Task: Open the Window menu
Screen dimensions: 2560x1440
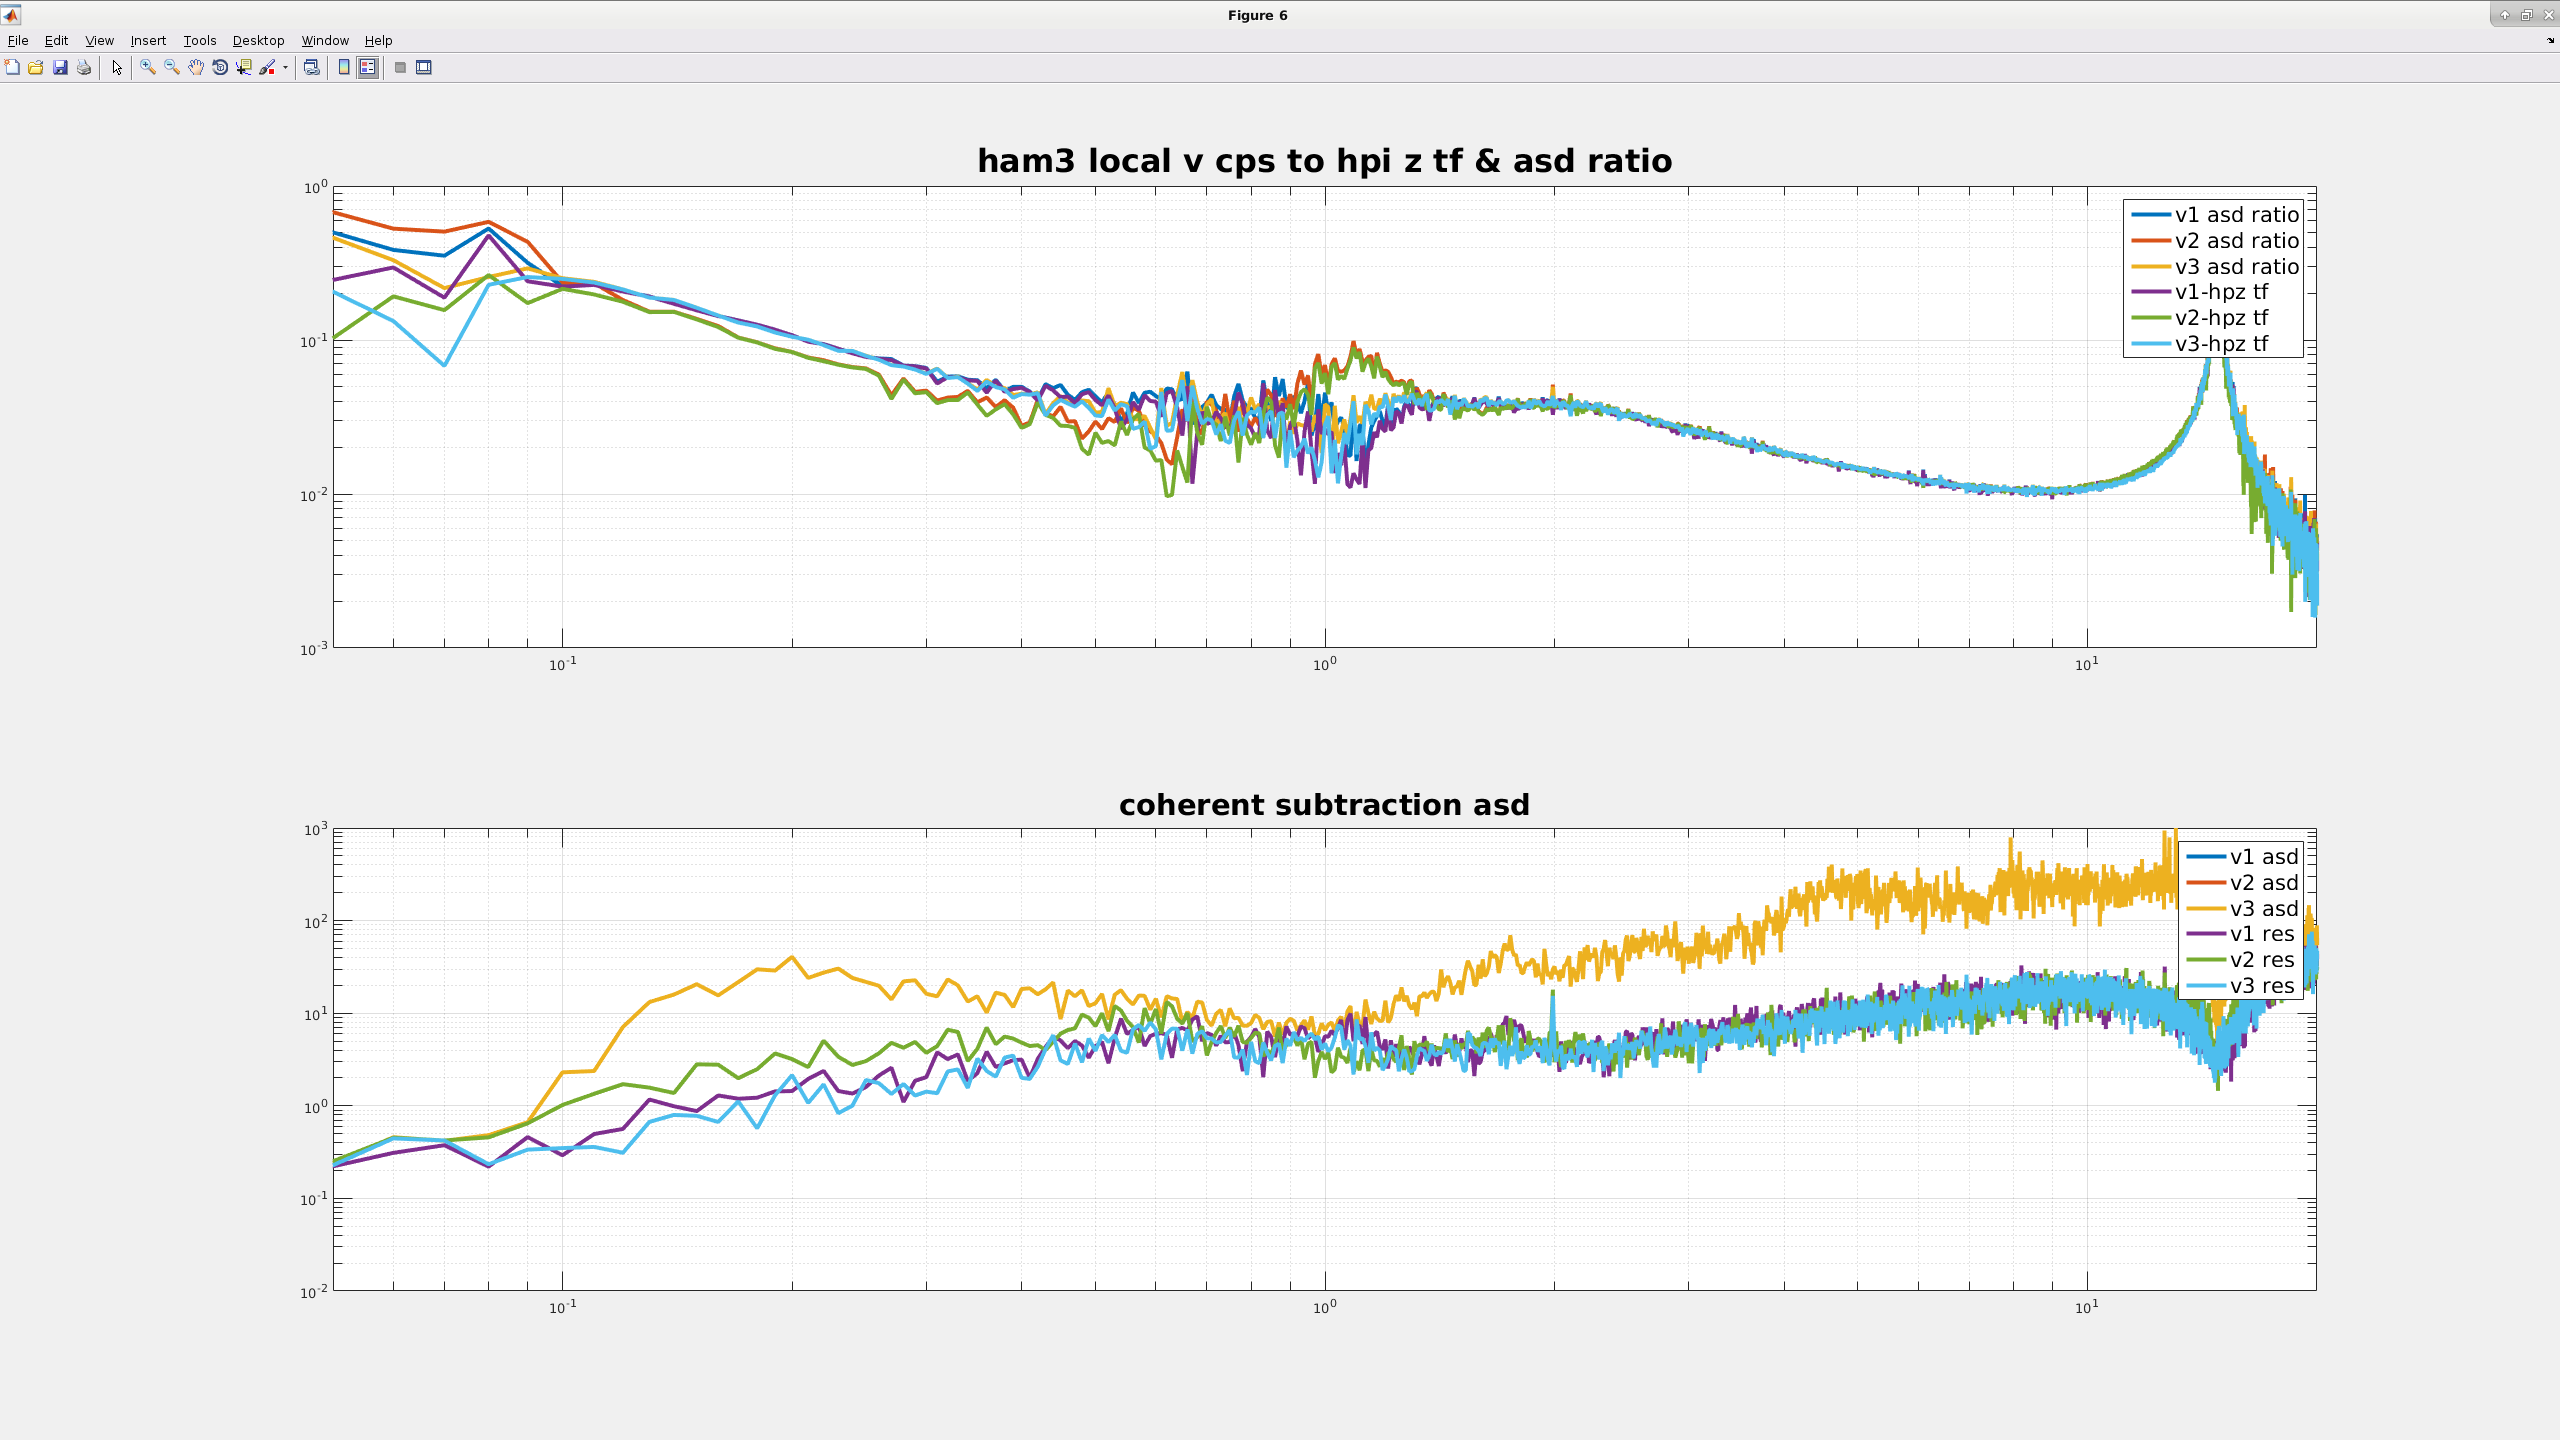Action: pyautogui.click(x=325, y=40)
